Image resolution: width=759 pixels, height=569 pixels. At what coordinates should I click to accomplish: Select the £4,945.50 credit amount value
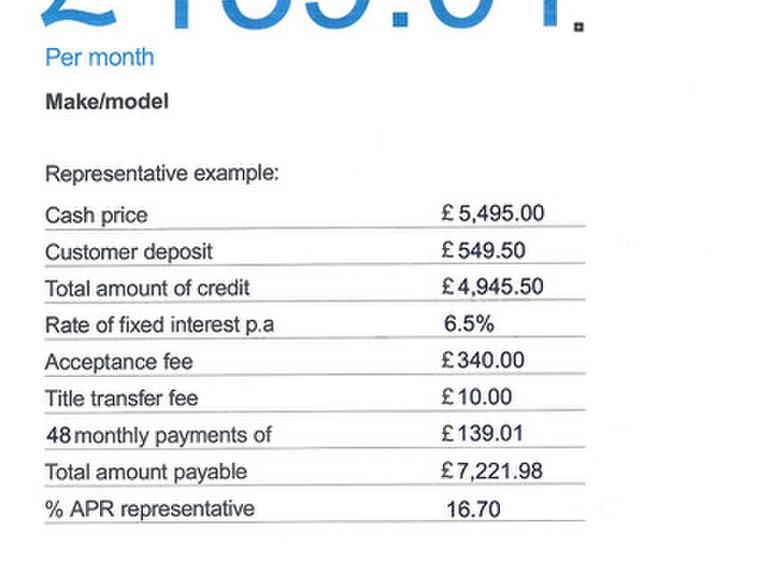pos(492,287)
